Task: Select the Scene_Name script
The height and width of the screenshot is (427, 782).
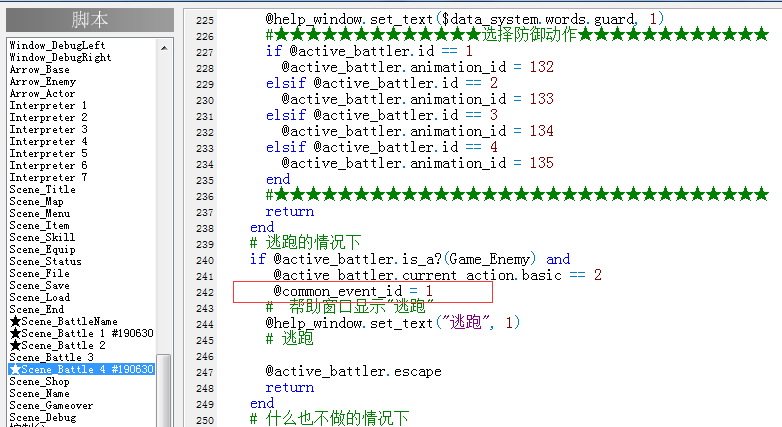Action: pos(39,394)
